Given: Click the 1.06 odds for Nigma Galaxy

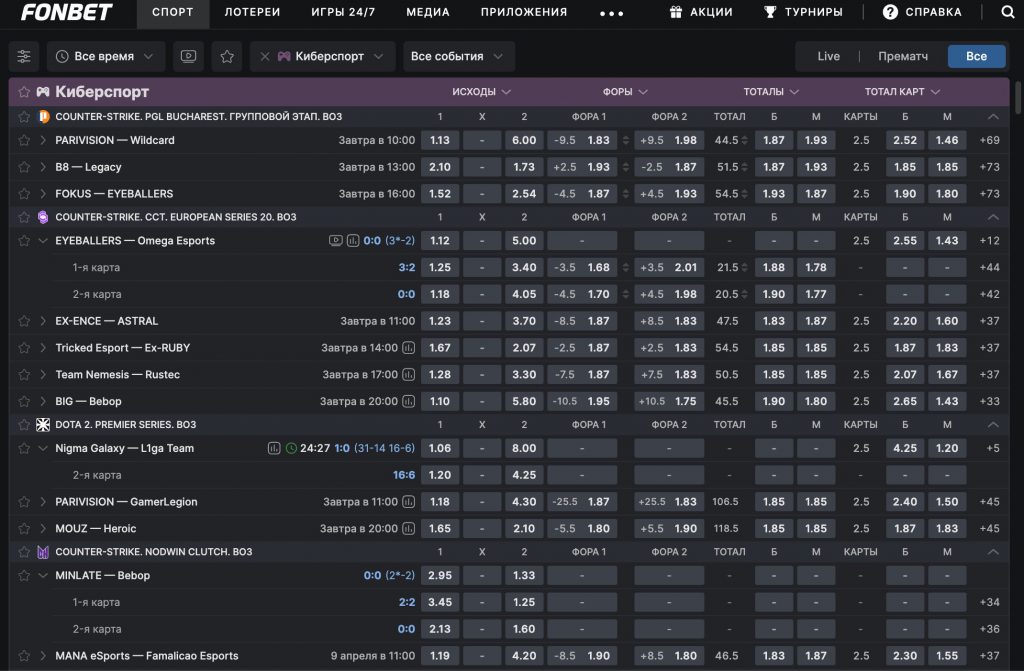Looking at the screenshot, I should point(439,448).
